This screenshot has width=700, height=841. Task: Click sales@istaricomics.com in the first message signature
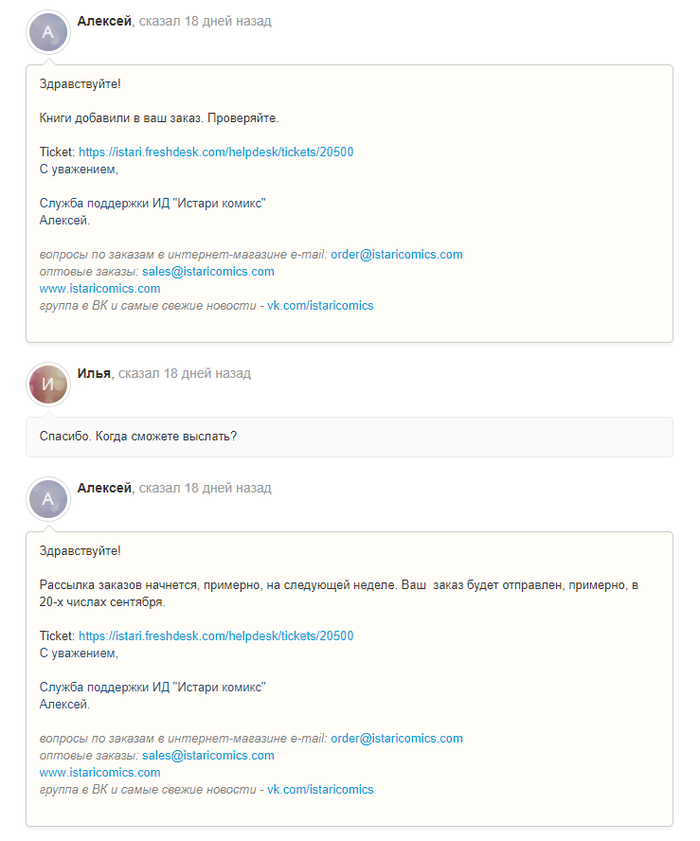[x=208, y=272]
